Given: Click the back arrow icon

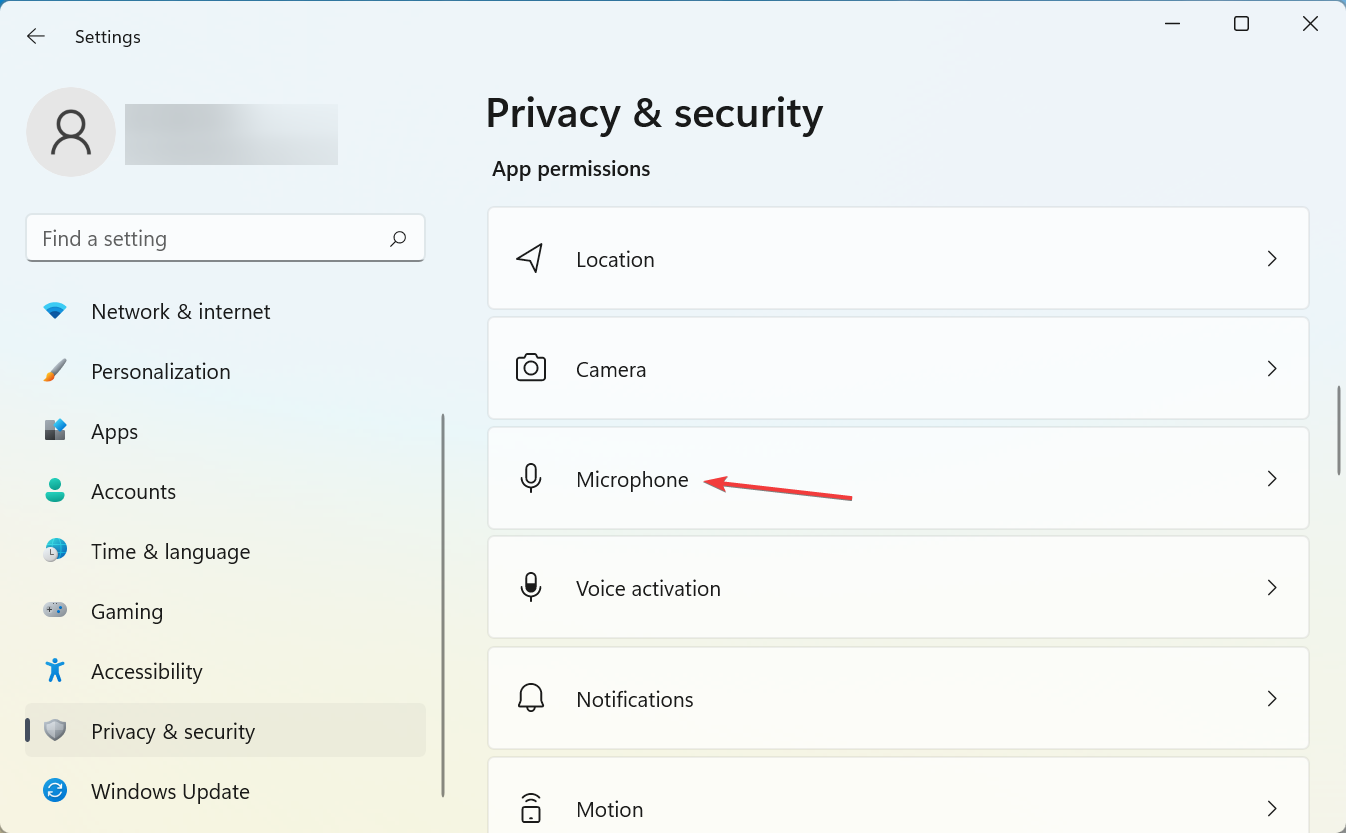Looking at the screenshot, I should tap(36, 36).
